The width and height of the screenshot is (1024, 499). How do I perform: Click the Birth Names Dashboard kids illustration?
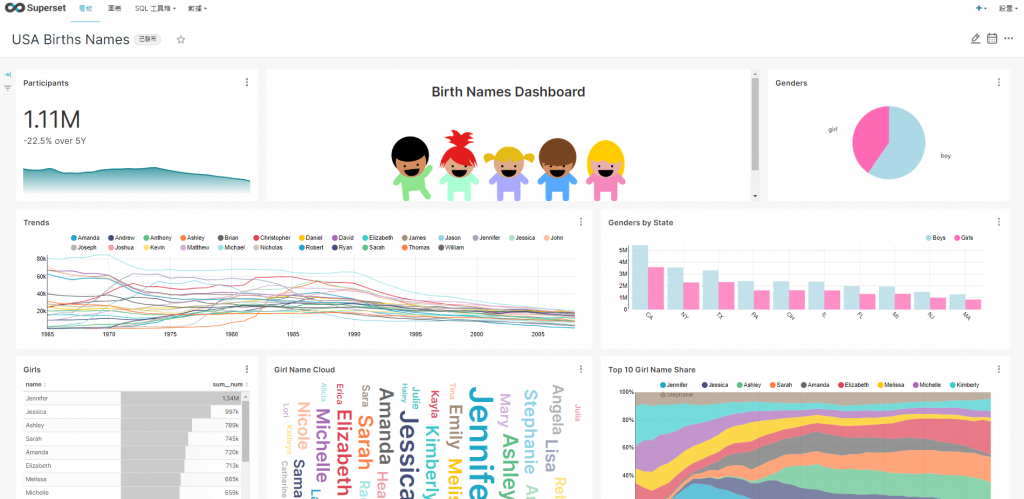coord(508,166)
